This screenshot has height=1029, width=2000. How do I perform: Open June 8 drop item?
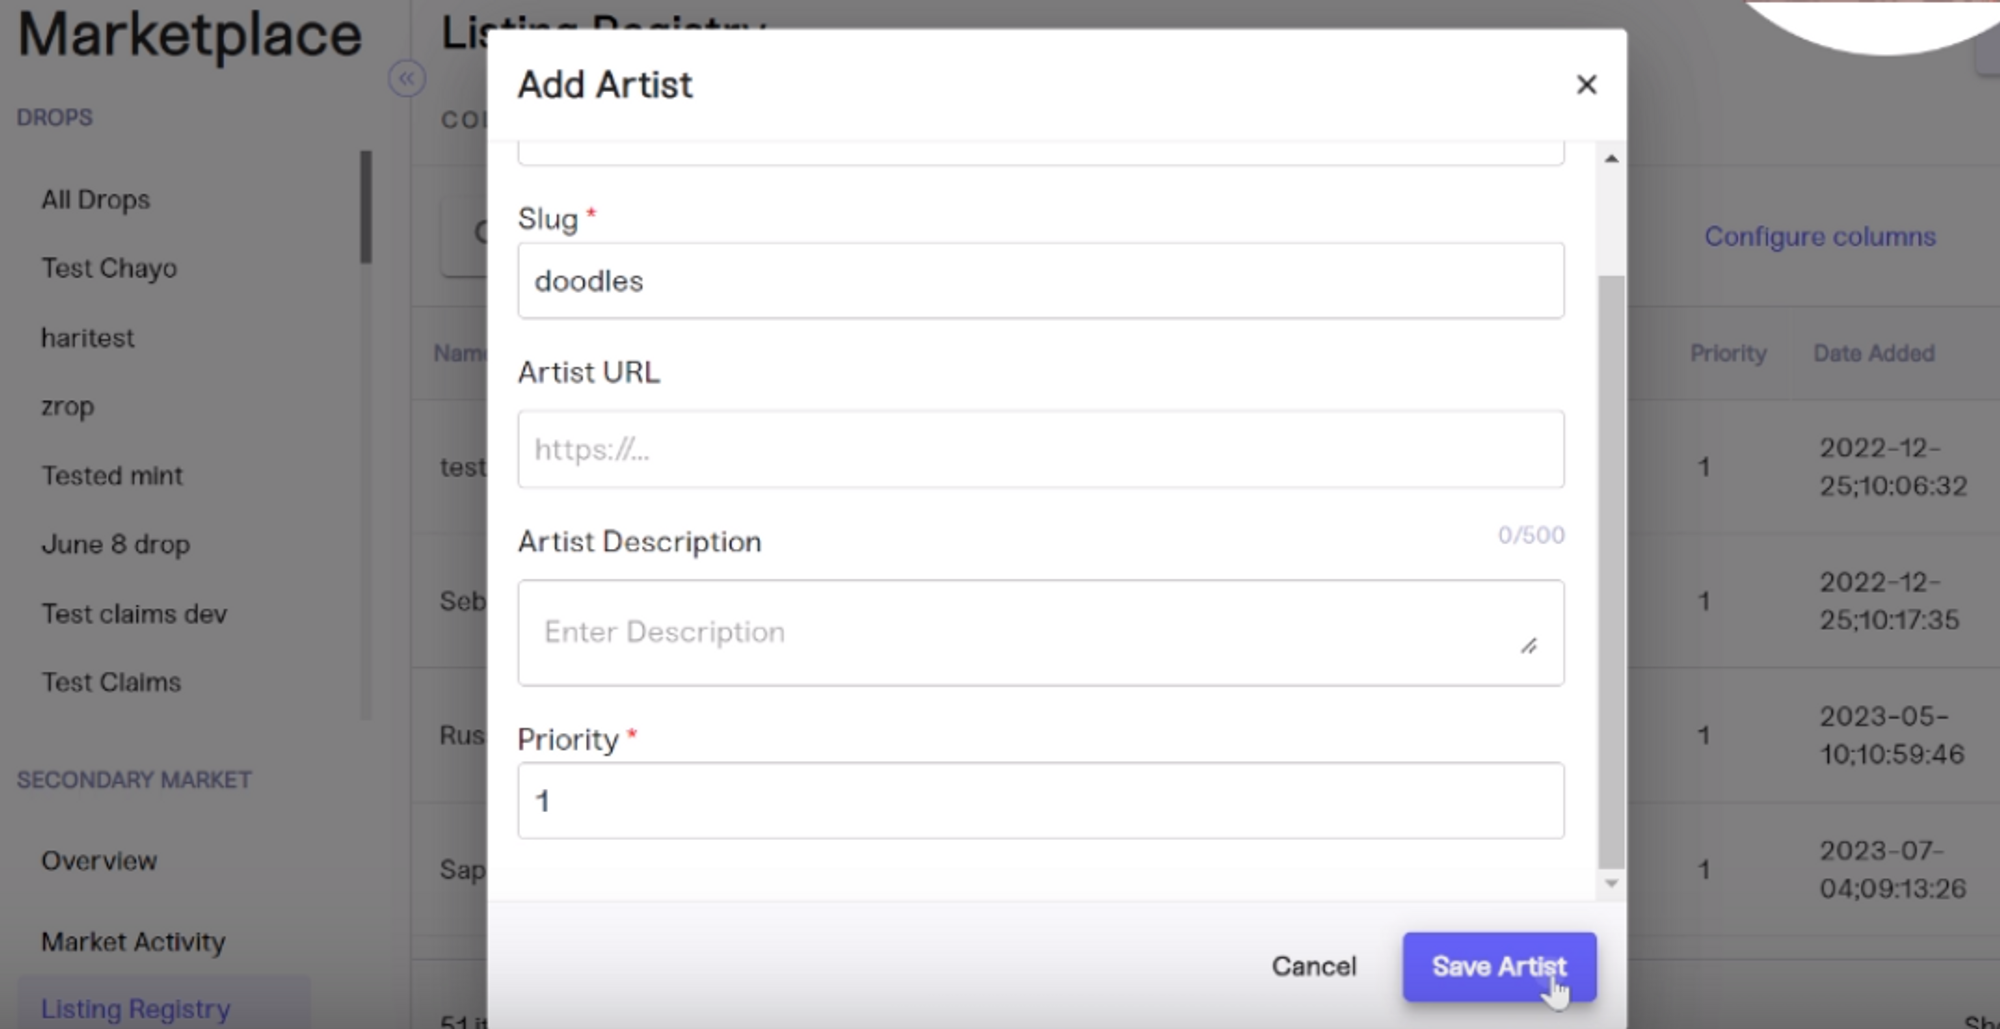pos(115,545)
